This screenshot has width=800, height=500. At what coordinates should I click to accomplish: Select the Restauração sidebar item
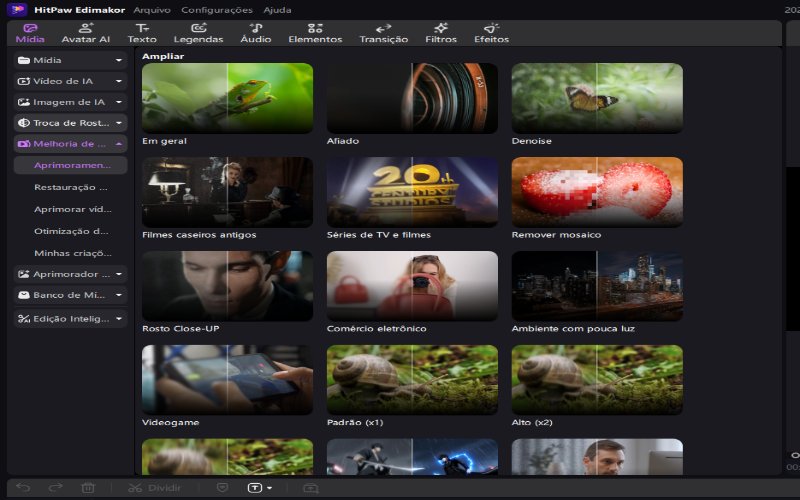point(70,187)
